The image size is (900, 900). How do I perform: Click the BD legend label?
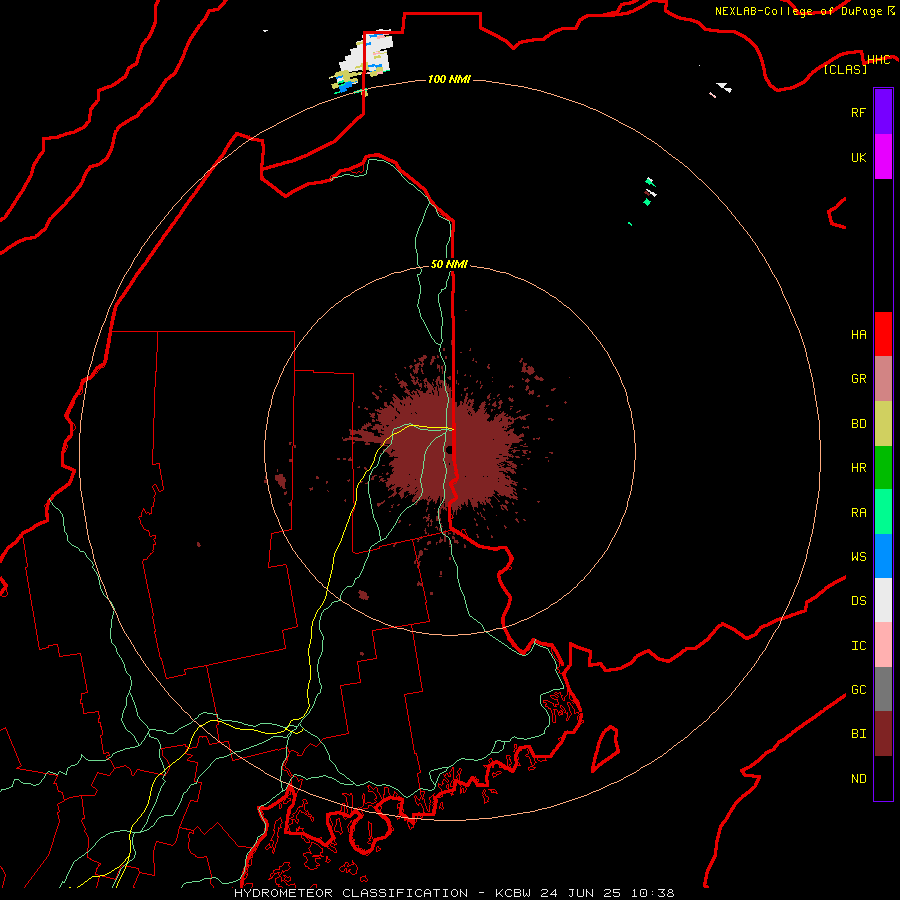click(x=858, y=424)
